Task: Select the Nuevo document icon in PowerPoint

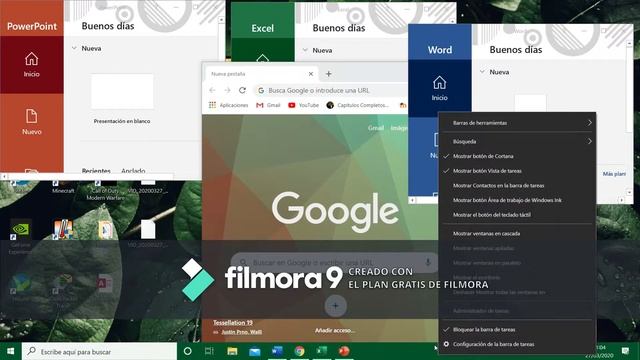Action: pyautogui.click(x=31, y=116)
